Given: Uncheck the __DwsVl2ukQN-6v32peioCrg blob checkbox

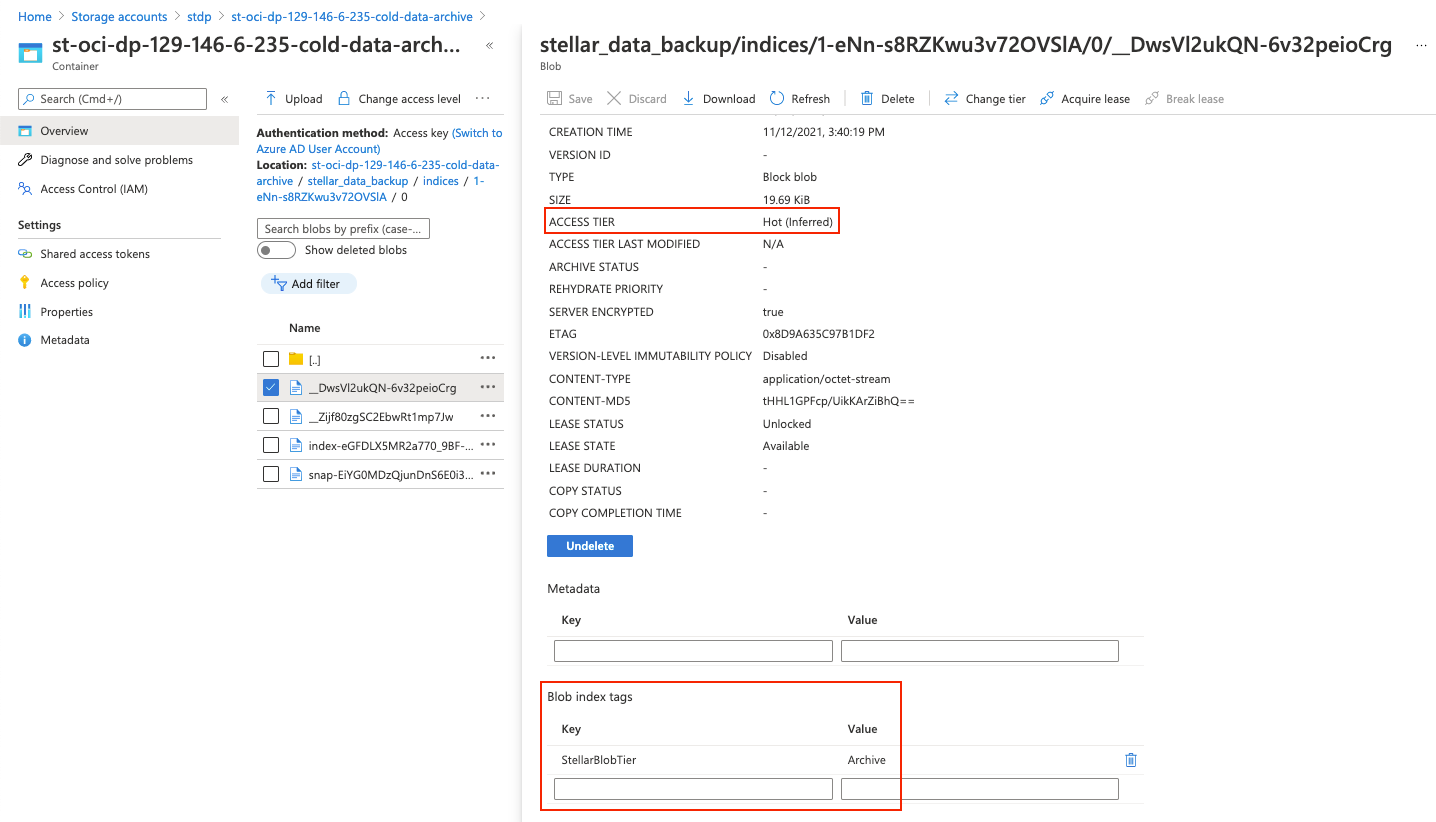Looking at the screenshot, I should (271, 388).
